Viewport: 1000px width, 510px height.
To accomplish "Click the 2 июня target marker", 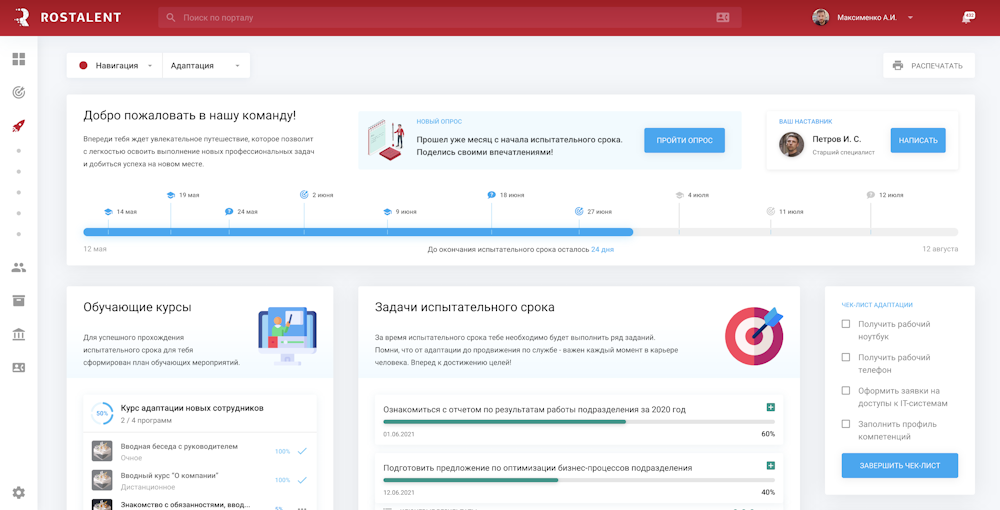I will 304,195.
